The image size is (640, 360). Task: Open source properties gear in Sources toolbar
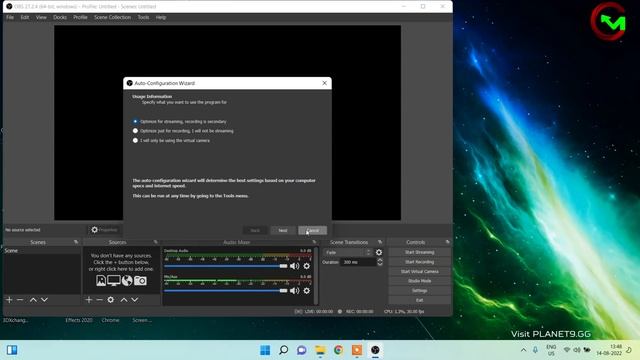coord(111,300)
